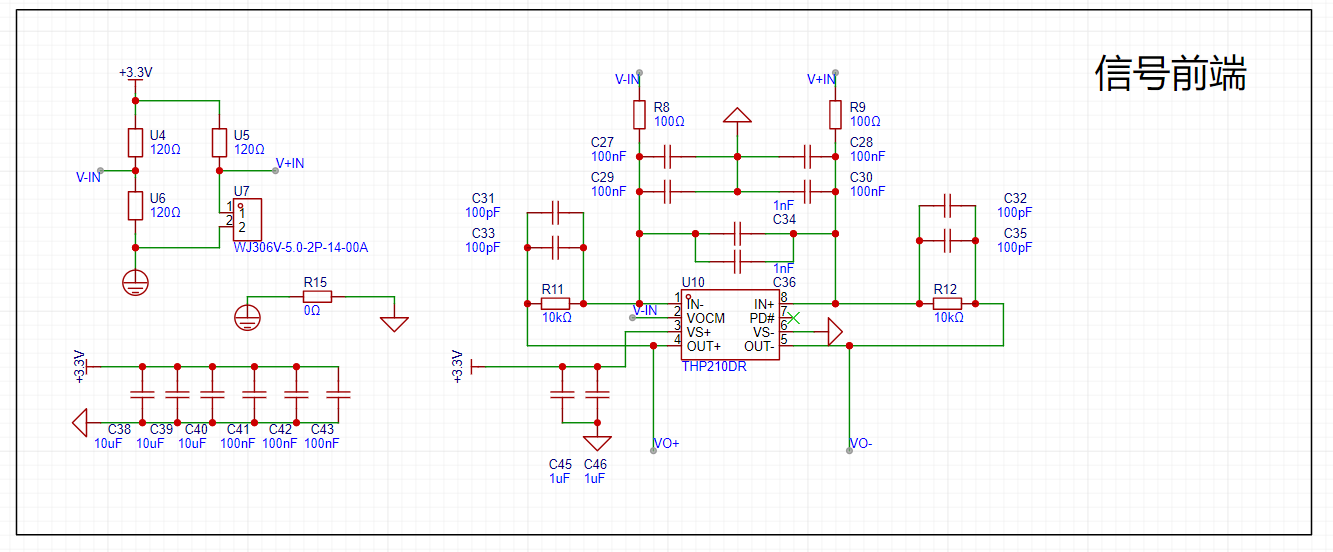
Task: Select the U4 120Ω resistor symbol
Action: [x=136, y=142]
